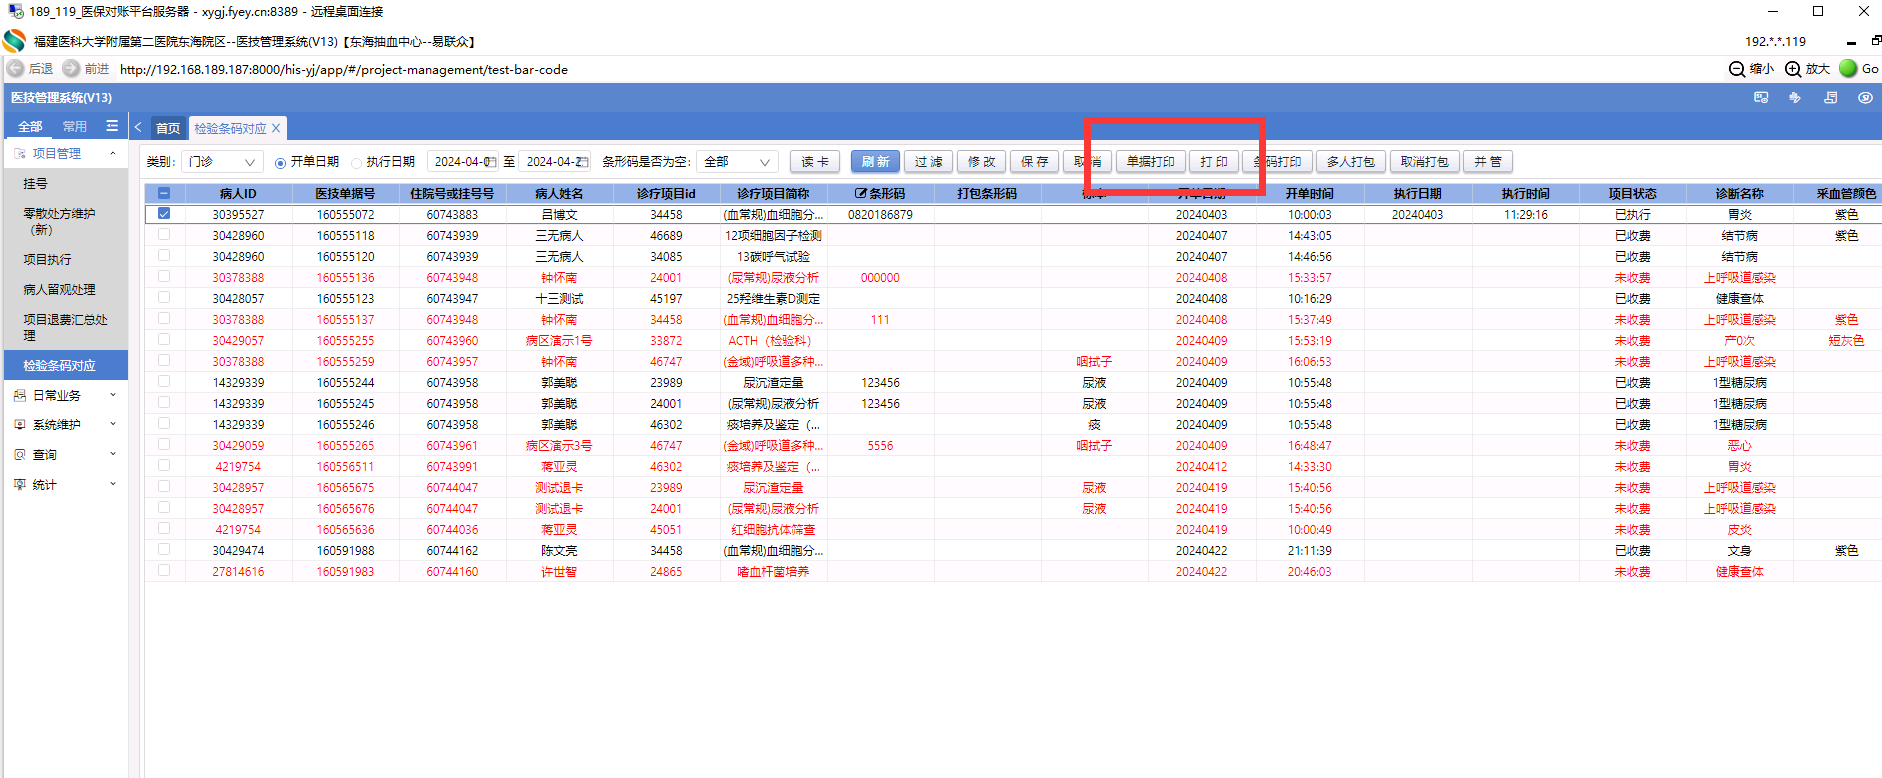Click the 前进 forward arrow icon
The height and width of the screenshot is (778, 1882).
(71, 69)
